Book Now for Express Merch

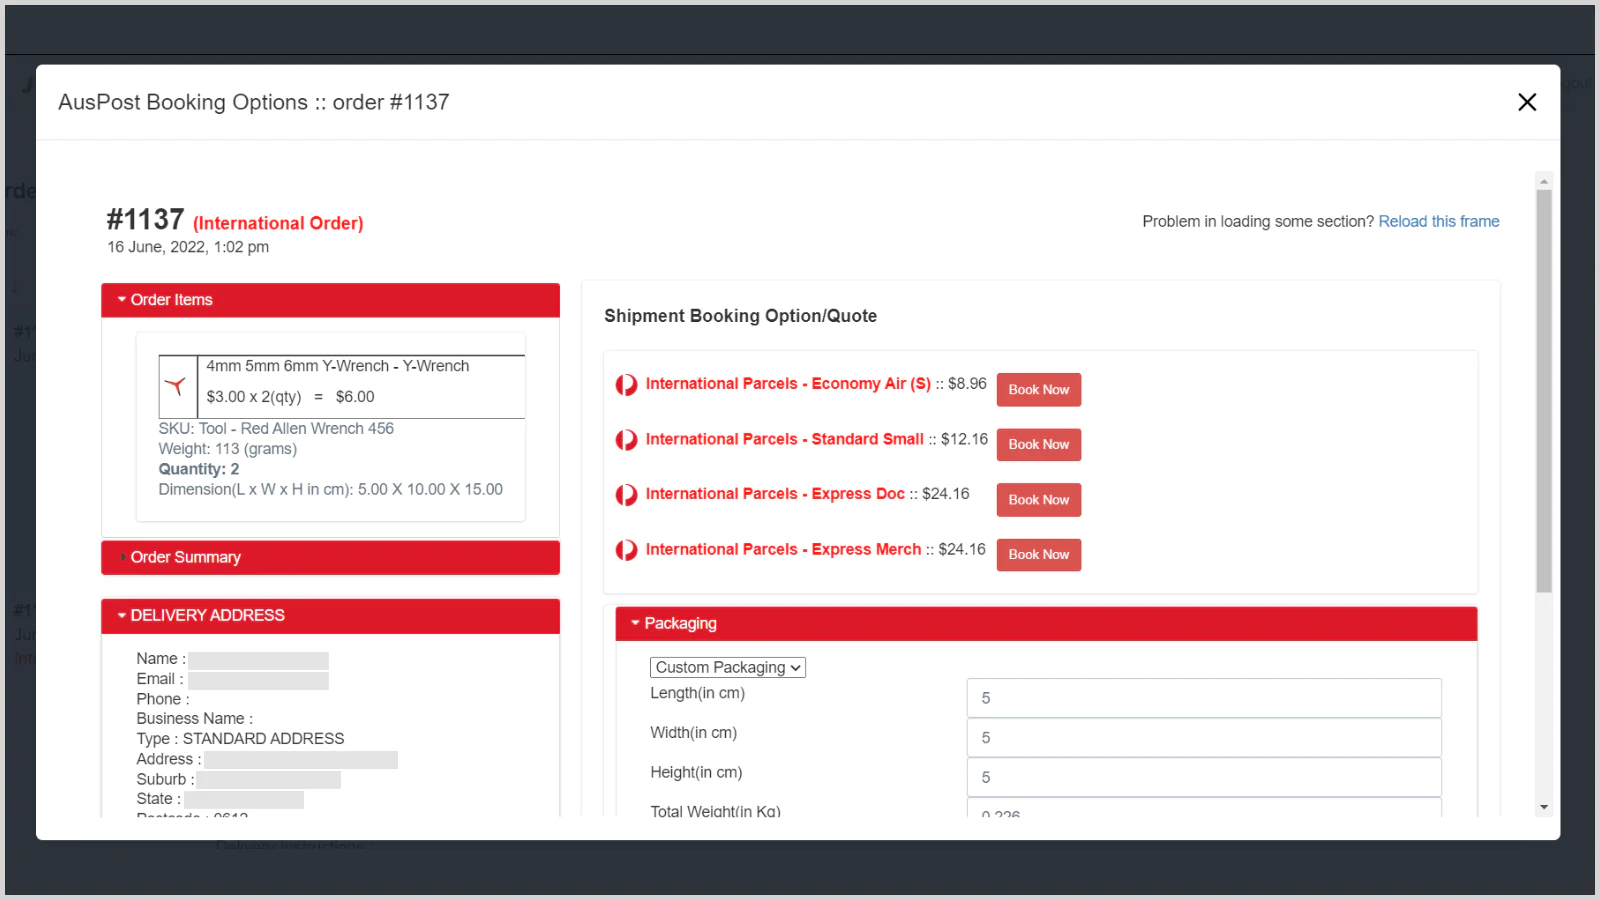pos(1038,555)
